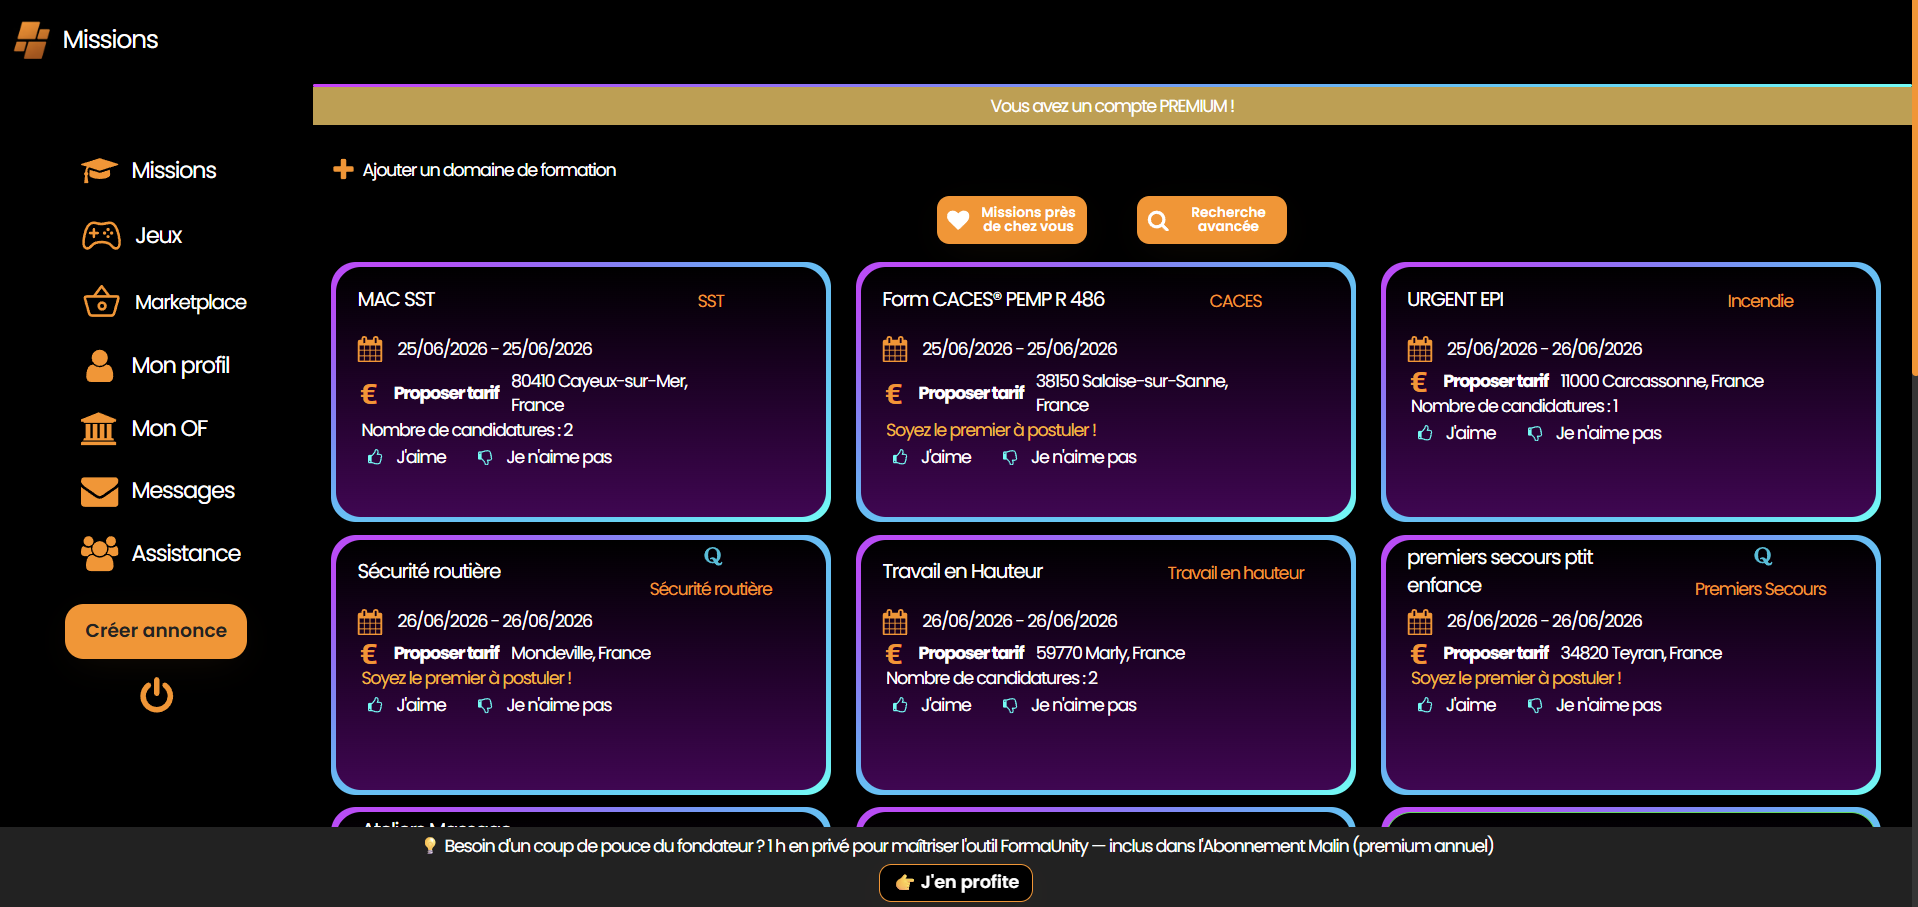The height and width of the screenshot is (907, 1918).
Task: Like the URGENT EPI mission
Action: click(1457, 433)
